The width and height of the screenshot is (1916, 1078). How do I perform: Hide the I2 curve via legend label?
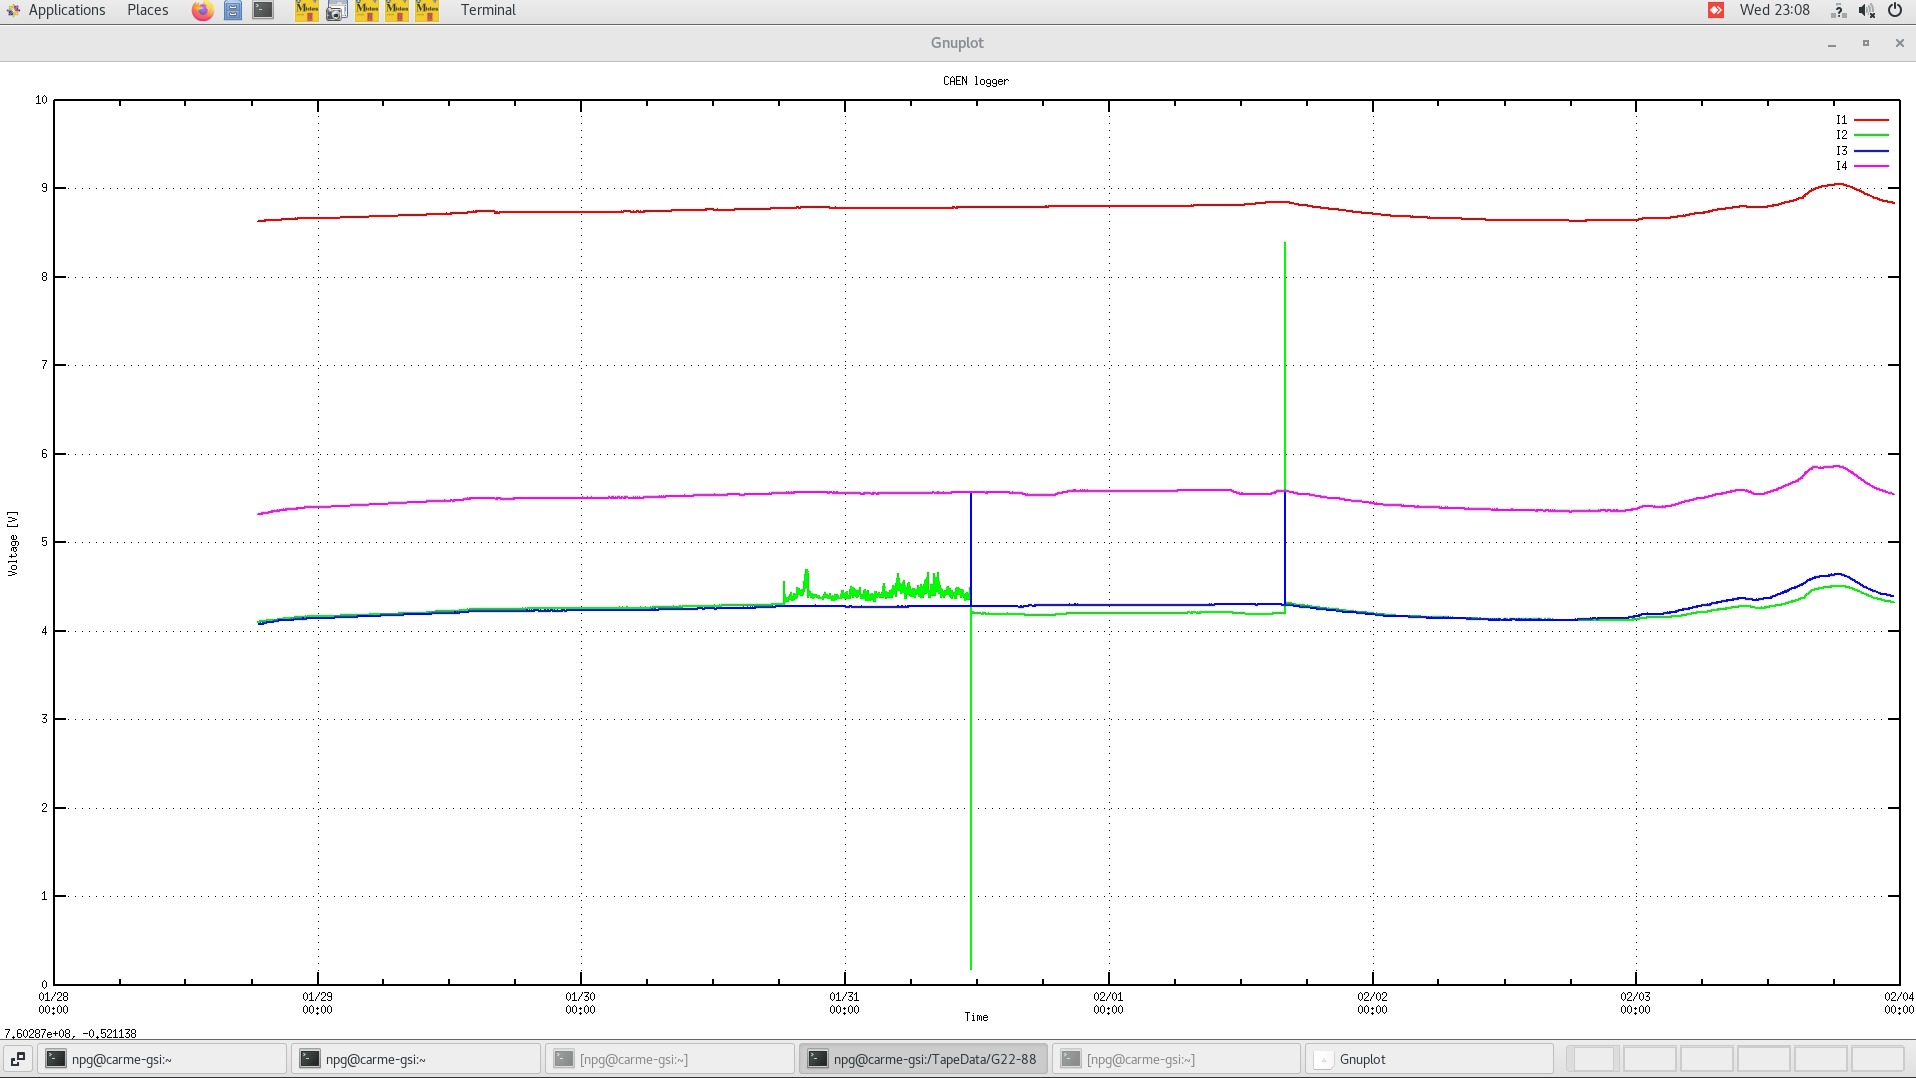point(1841,135)
